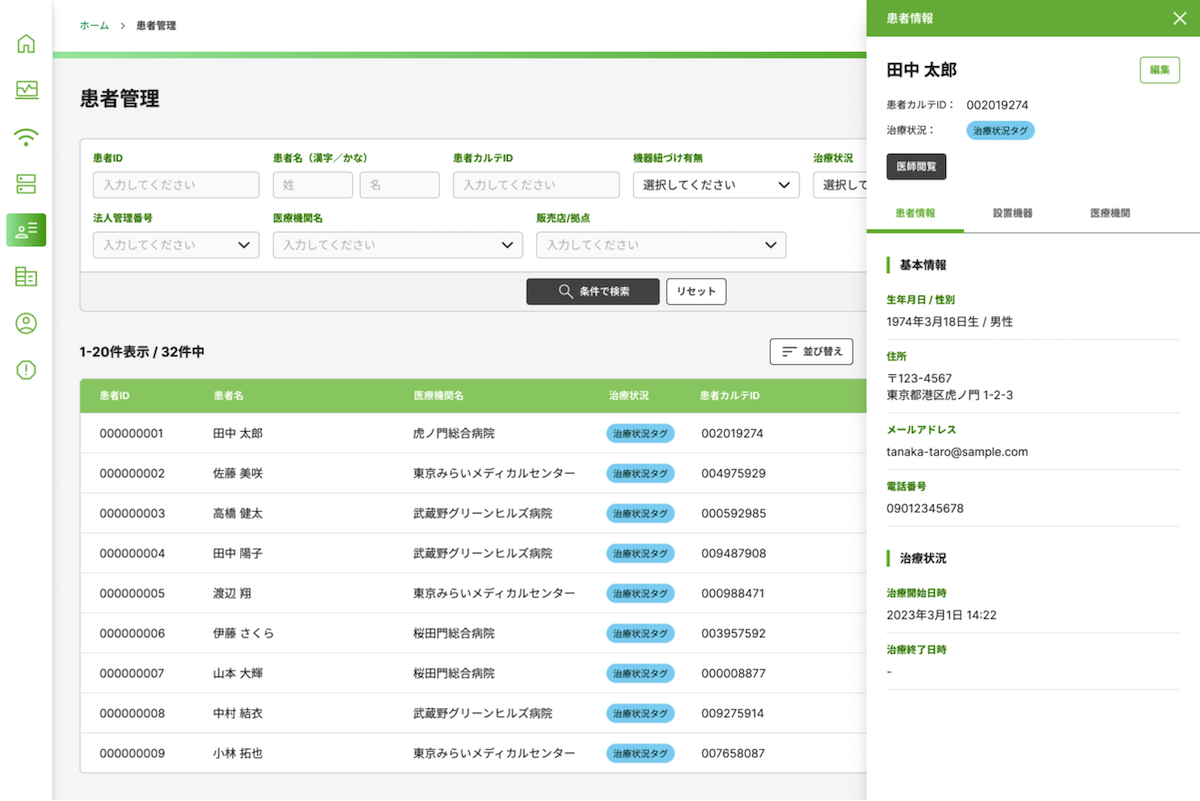This screenshot has width=1200, height=801.
Task: Click the ホーム breadcrumb link
Action: 94,25
